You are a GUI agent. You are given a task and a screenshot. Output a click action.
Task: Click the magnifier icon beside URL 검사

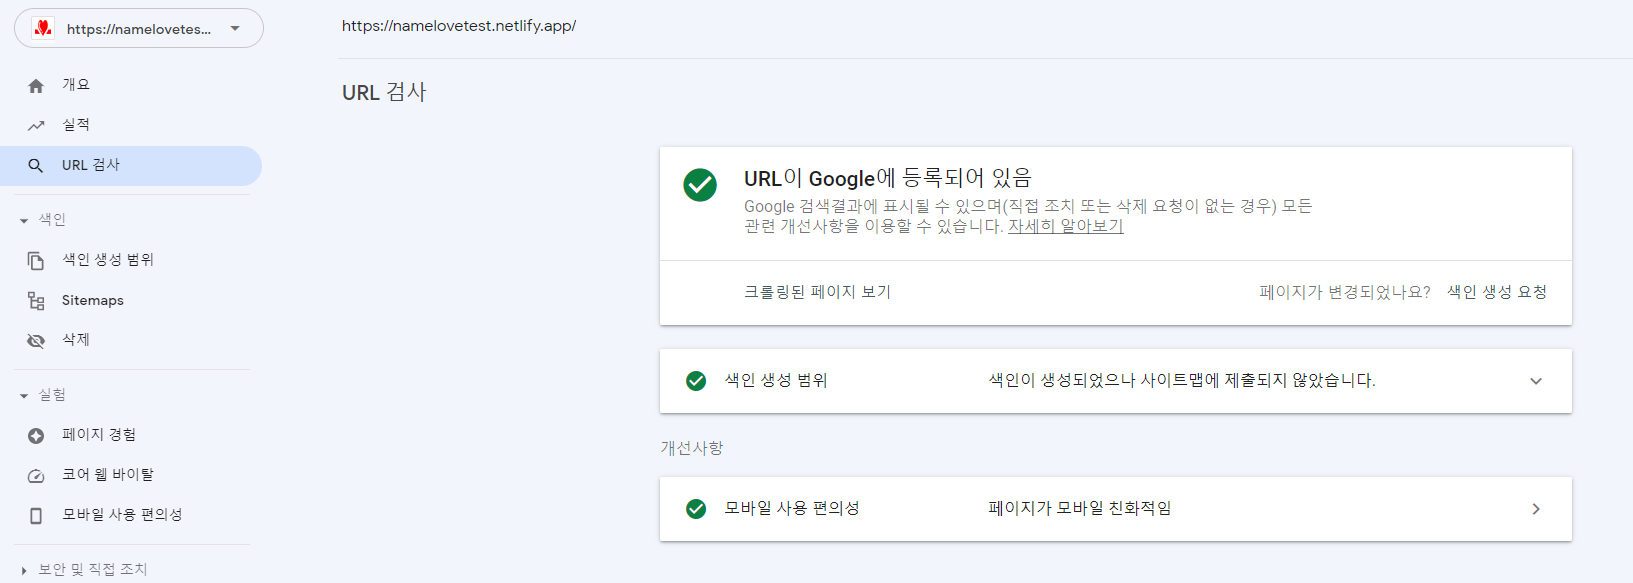[36, 166]
